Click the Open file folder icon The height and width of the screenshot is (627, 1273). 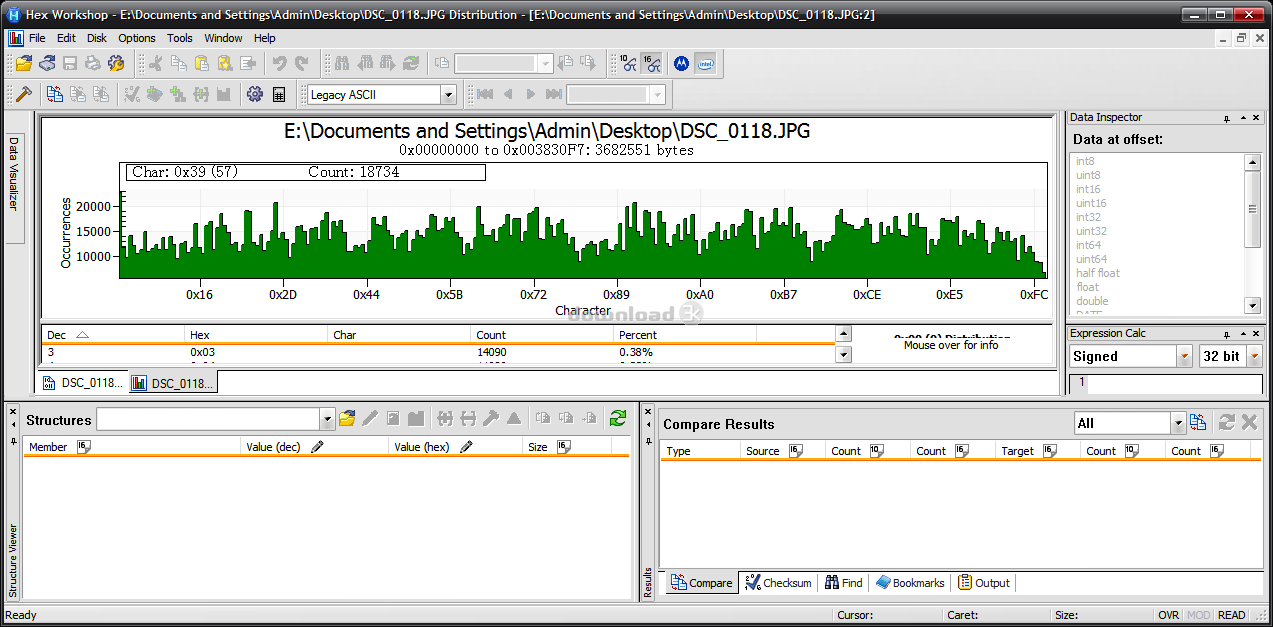coord(24,63)
